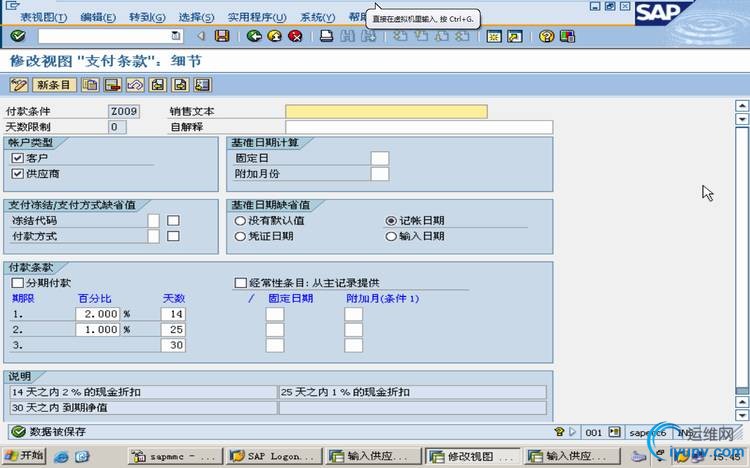Click the Delete entry icon
The image size is (750, 468).
point(112,85)
